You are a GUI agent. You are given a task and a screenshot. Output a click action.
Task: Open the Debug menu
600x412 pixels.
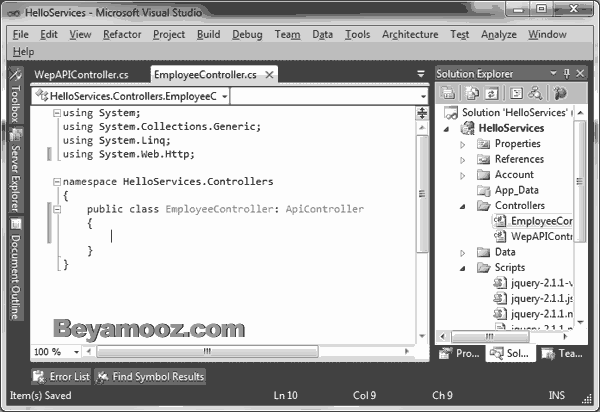click(247, 34)
